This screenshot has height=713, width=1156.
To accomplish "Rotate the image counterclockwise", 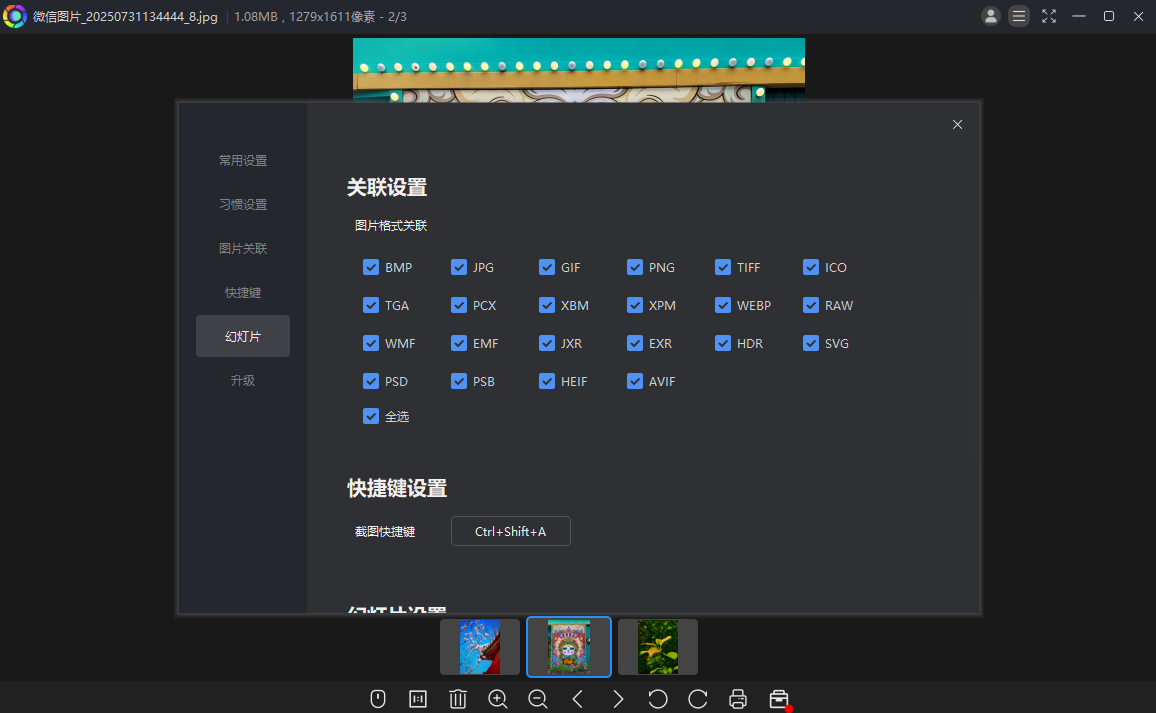I will point(658,699).
